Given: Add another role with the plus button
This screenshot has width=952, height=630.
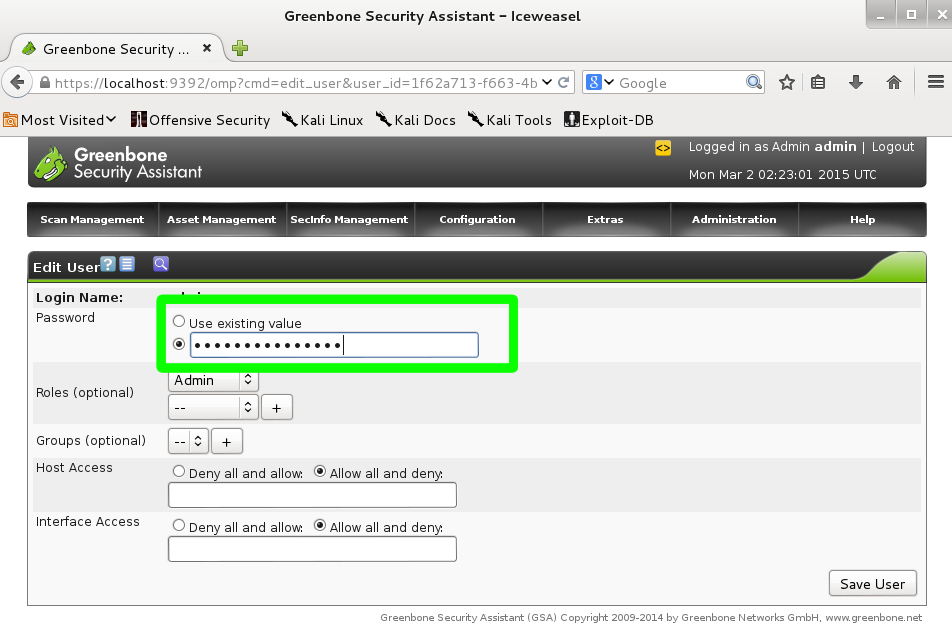Looking at the screenshot, I should (277, 407).
